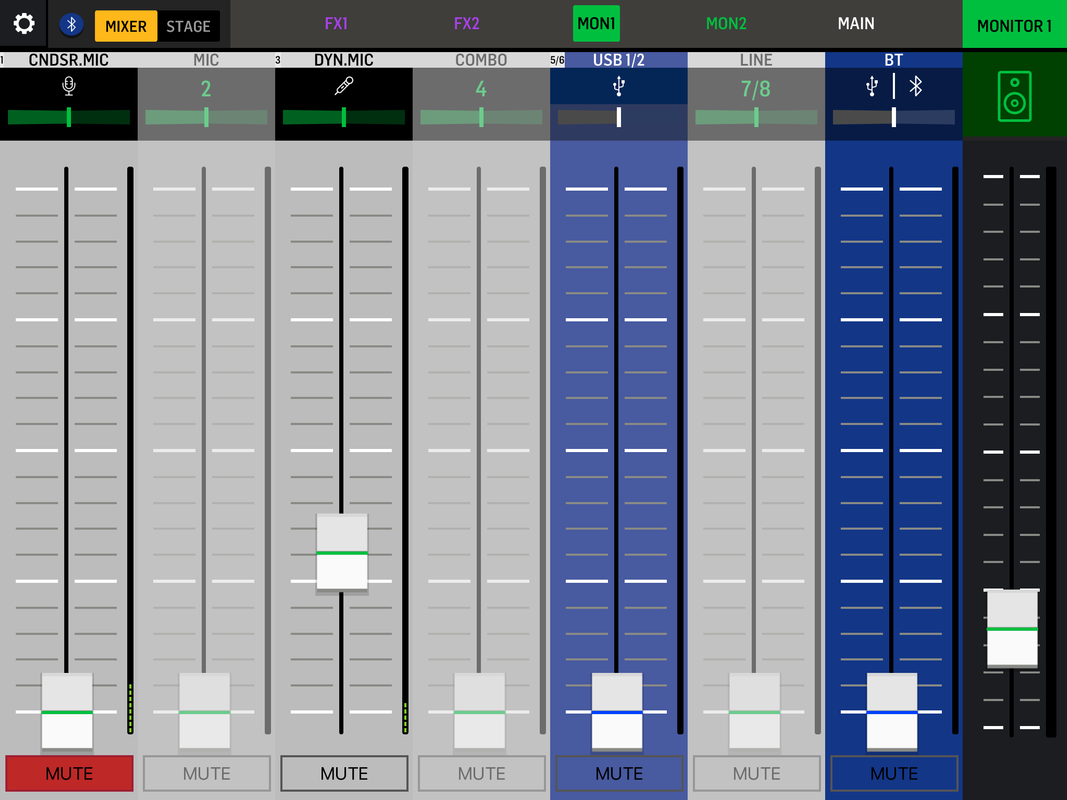Click the USB 1/2 pan slider

619,117
